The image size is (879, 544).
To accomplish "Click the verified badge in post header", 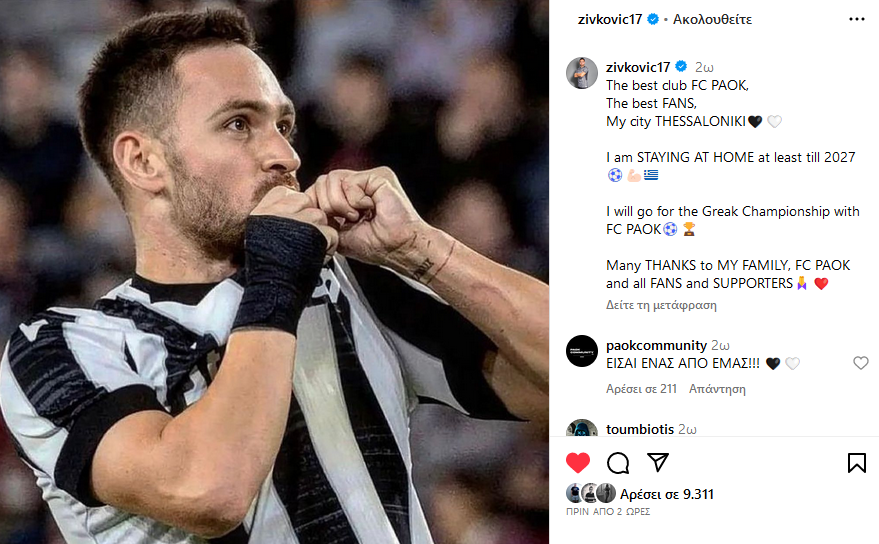I will tap(653, 19).
